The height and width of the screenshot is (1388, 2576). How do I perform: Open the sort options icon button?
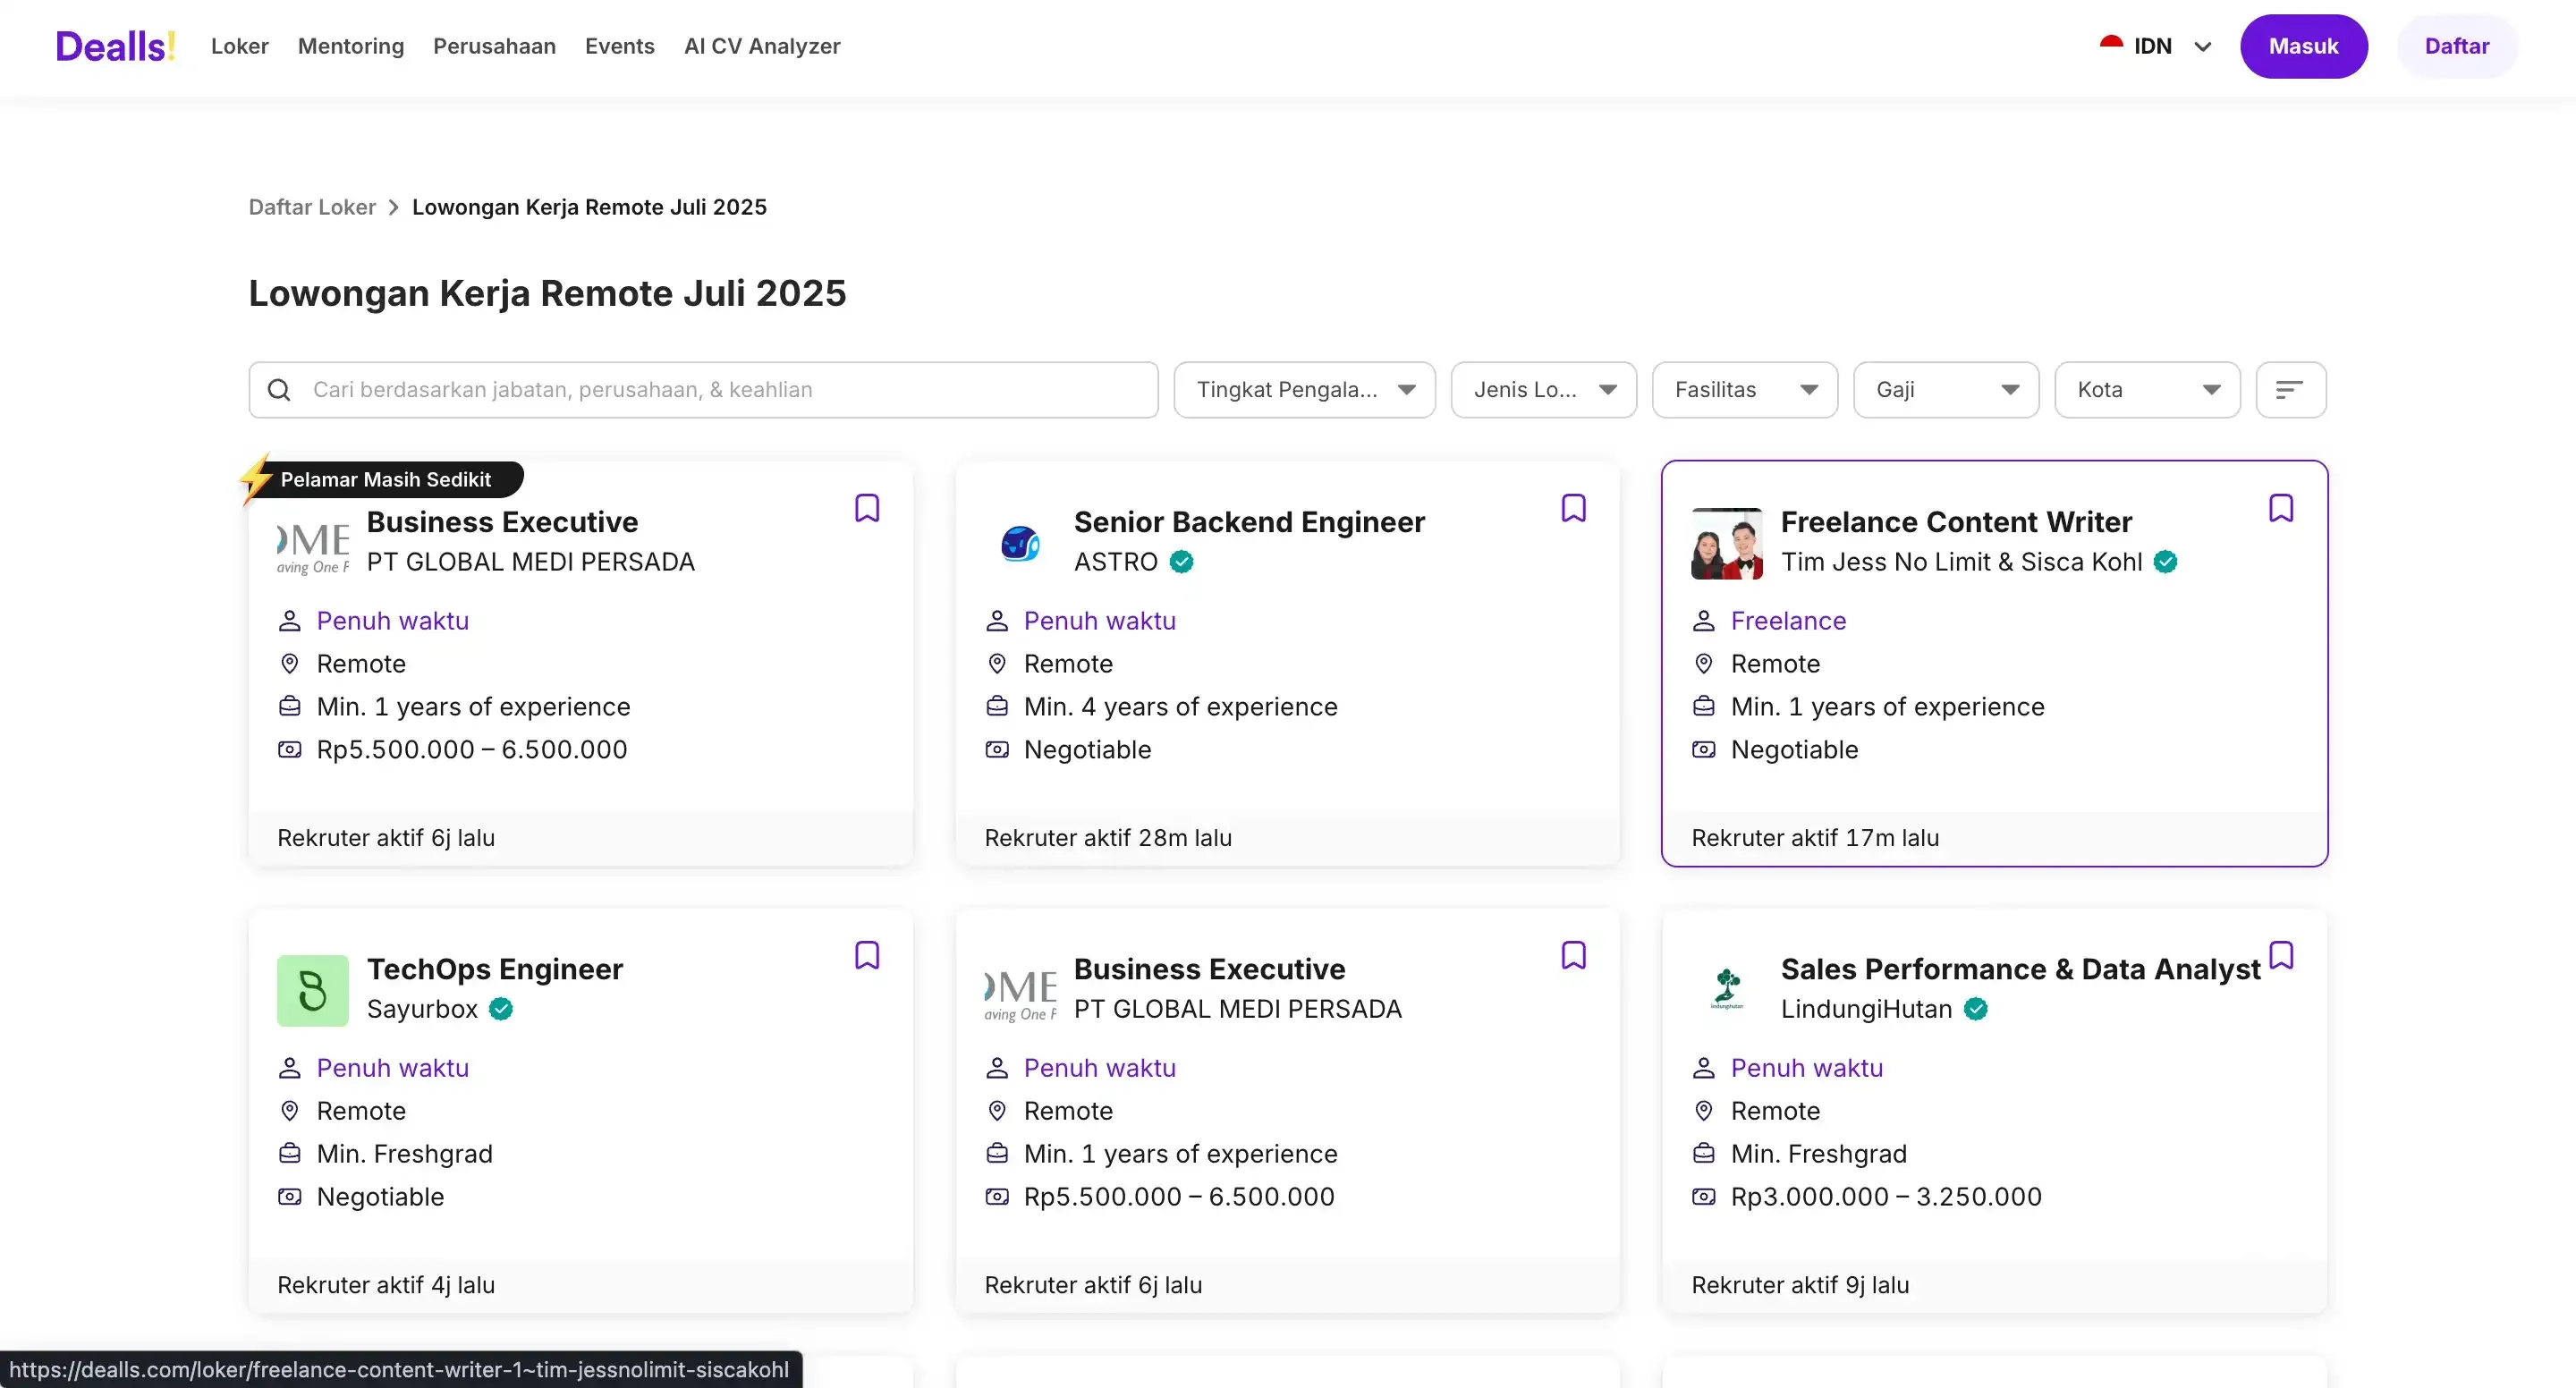click(2290, 390)
